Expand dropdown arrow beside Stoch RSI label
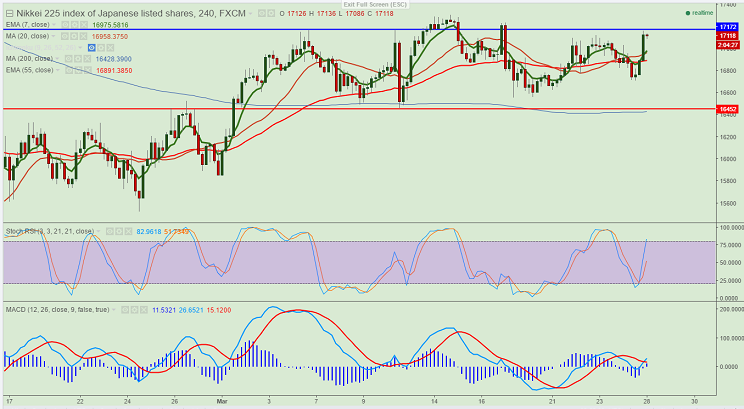Viewport: 744px width, 409px height. coord(99,232)
